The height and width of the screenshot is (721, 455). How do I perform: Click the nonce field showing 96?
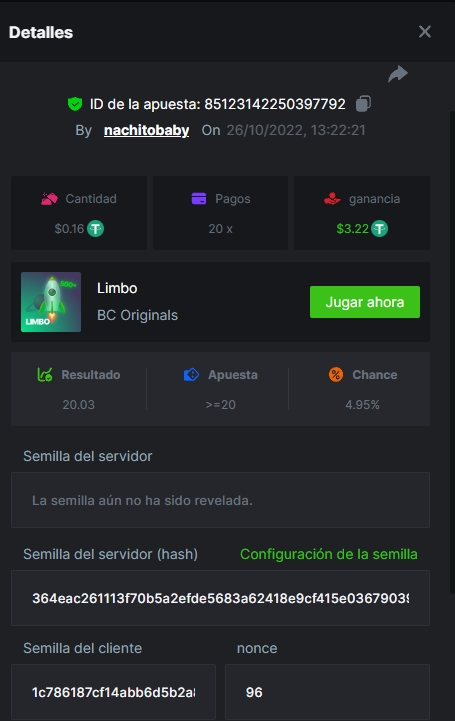point(328,692)
